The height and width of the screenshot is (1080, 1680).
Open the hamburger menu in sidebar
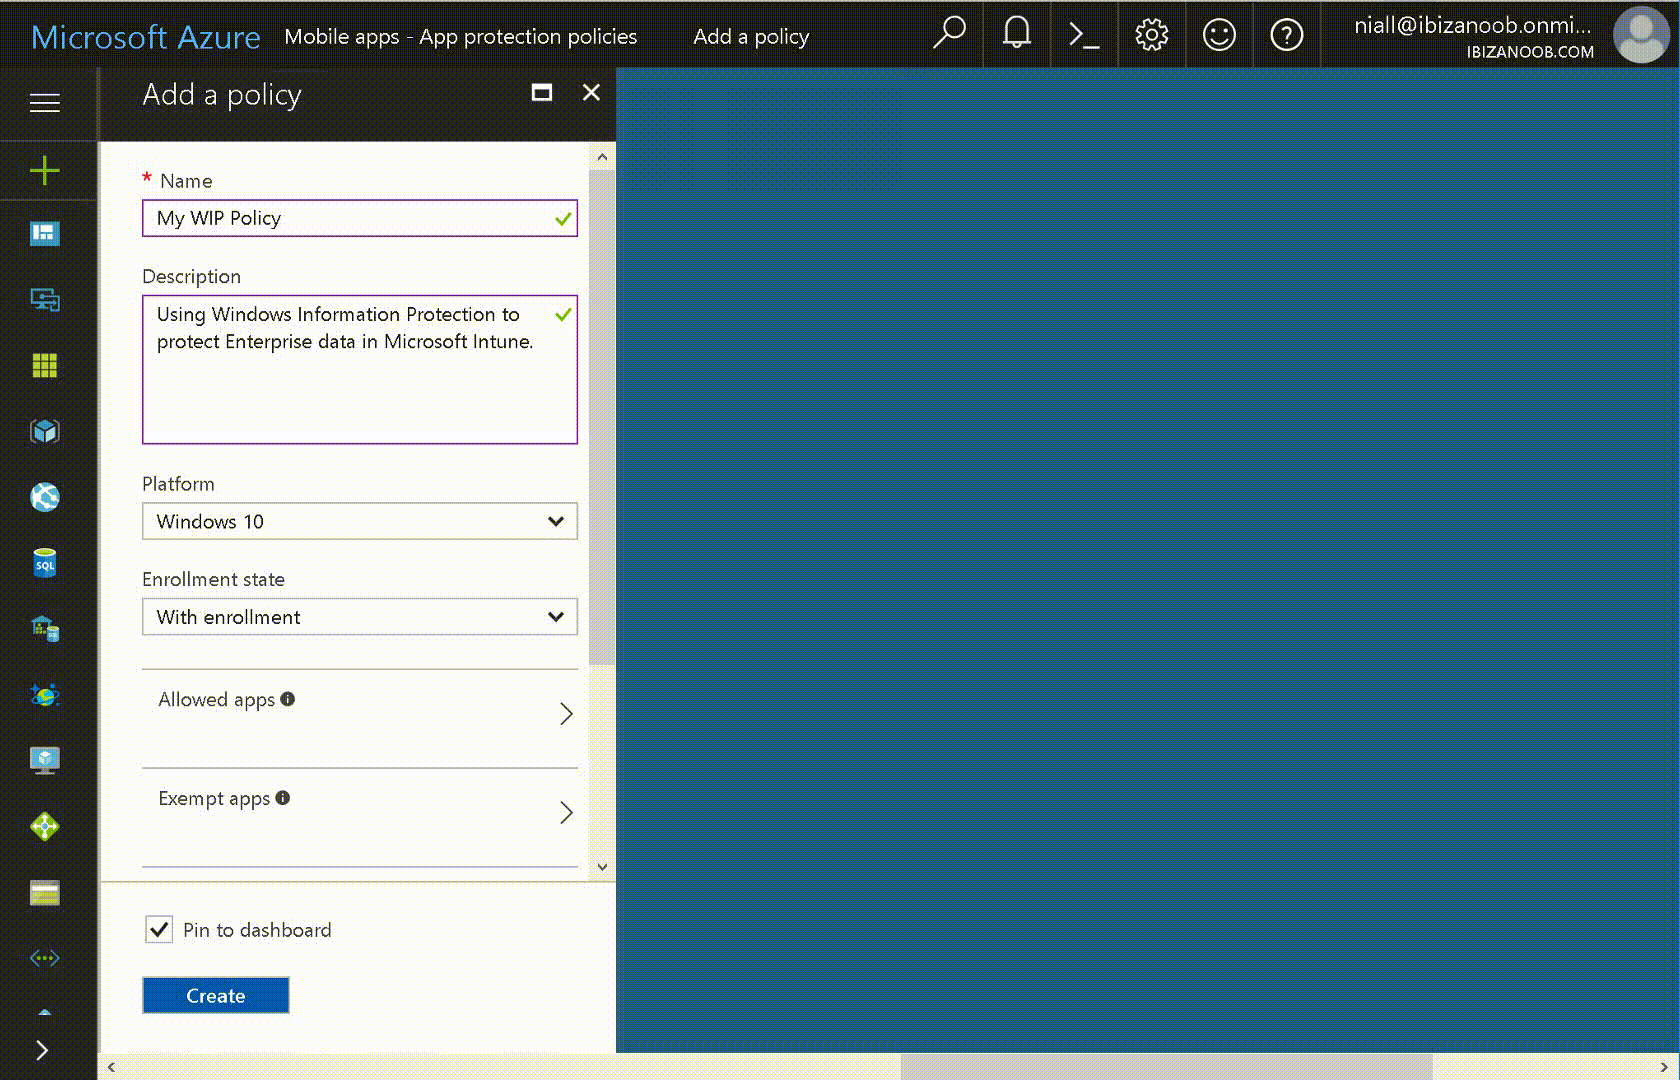[45, 103]
